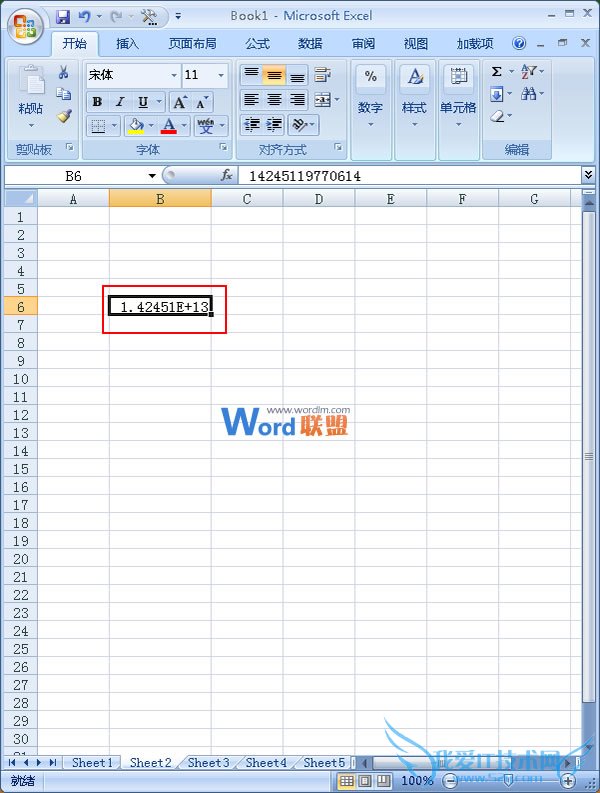600x793 pixels.
Task: Increase font size with large A
Action: pyautogui.click(x=179, y=103)
